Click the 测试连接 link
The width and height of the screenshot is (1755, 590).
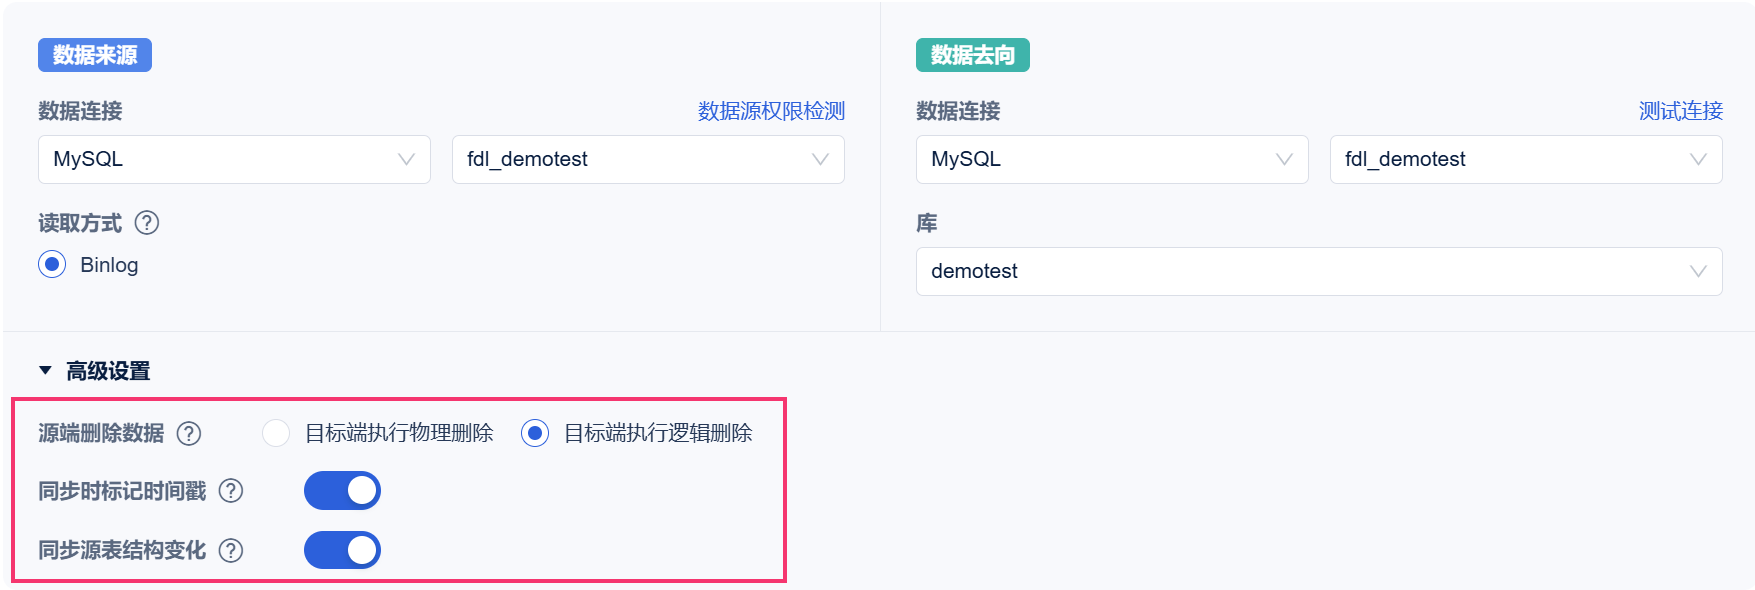(1680, 111)
